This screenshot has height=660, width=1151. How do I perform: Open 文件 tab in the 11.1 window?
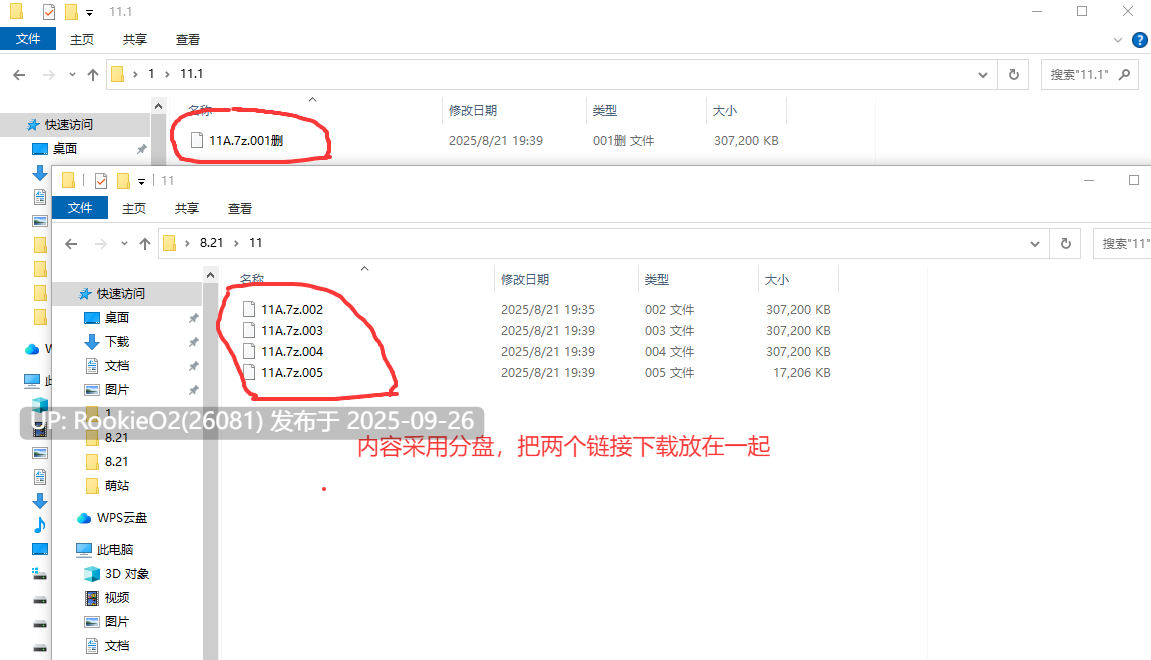tap(28, 39)
